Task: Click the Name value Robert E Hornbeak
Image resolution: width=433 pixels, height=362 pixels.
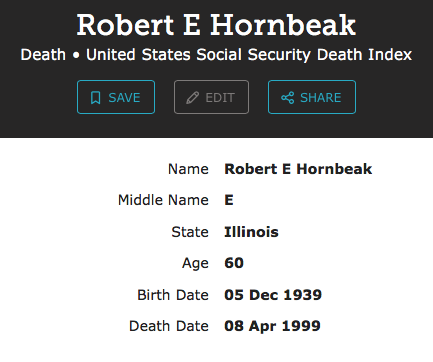Action: point(298,169)
